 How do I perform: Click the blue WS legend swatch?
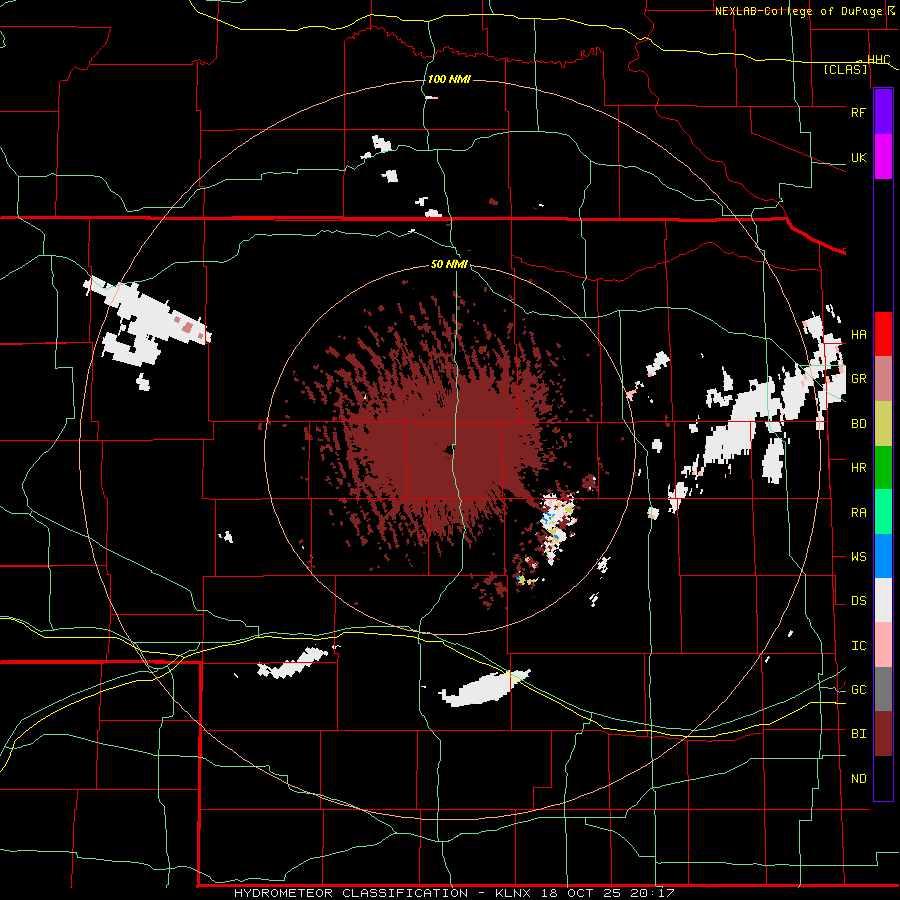pyautogui.click(x=883, y=556)
